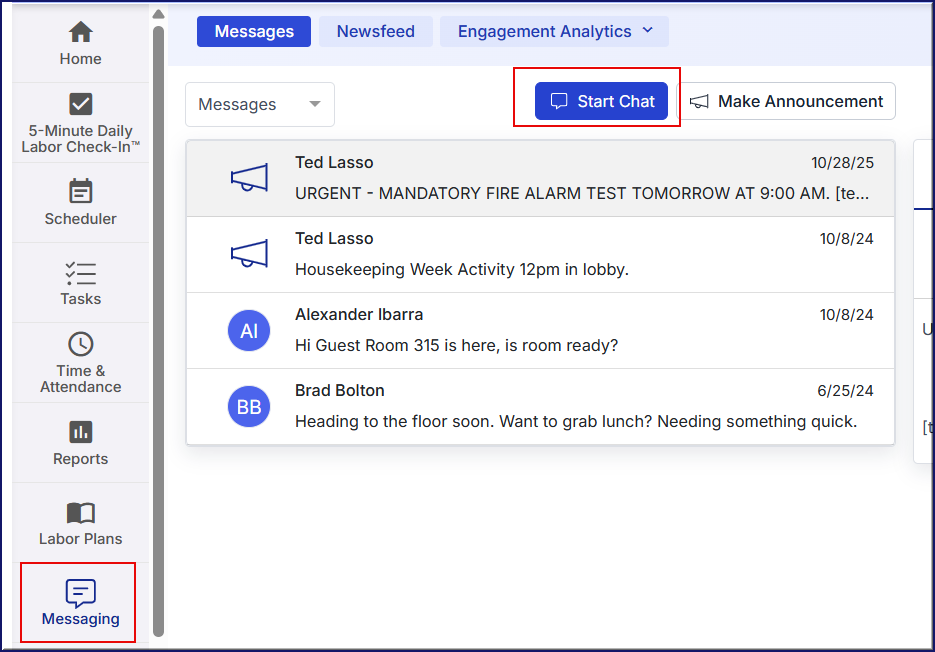Switch to the Messages tab
Screen dimensions: 935x652
tap(254, 31)
